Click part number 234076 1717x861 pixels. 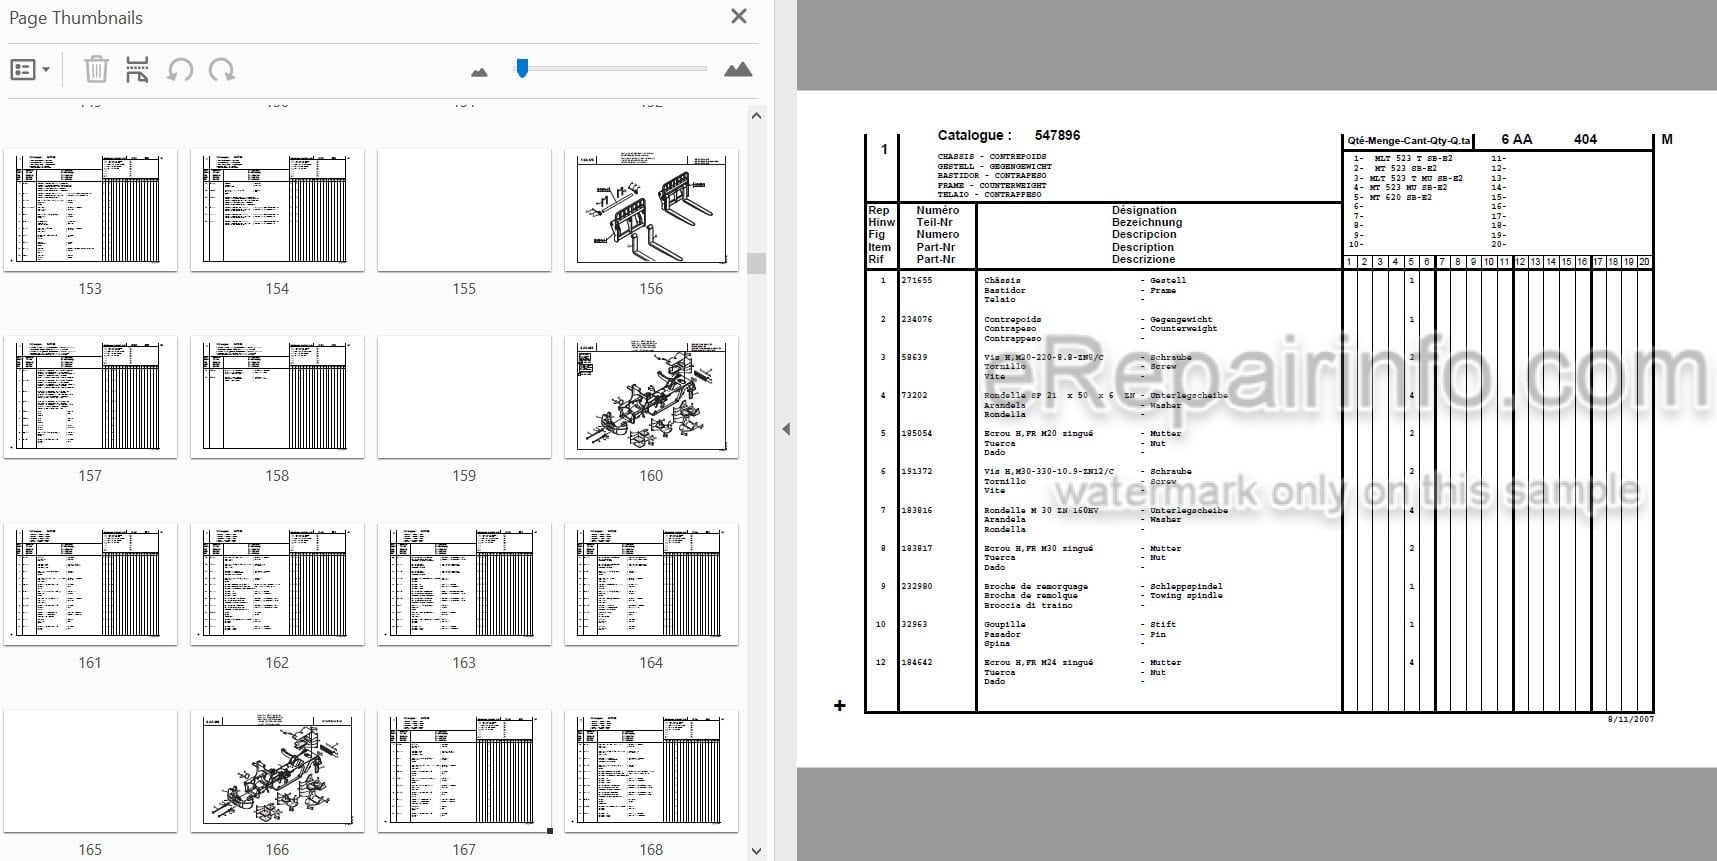pos(916,319)
